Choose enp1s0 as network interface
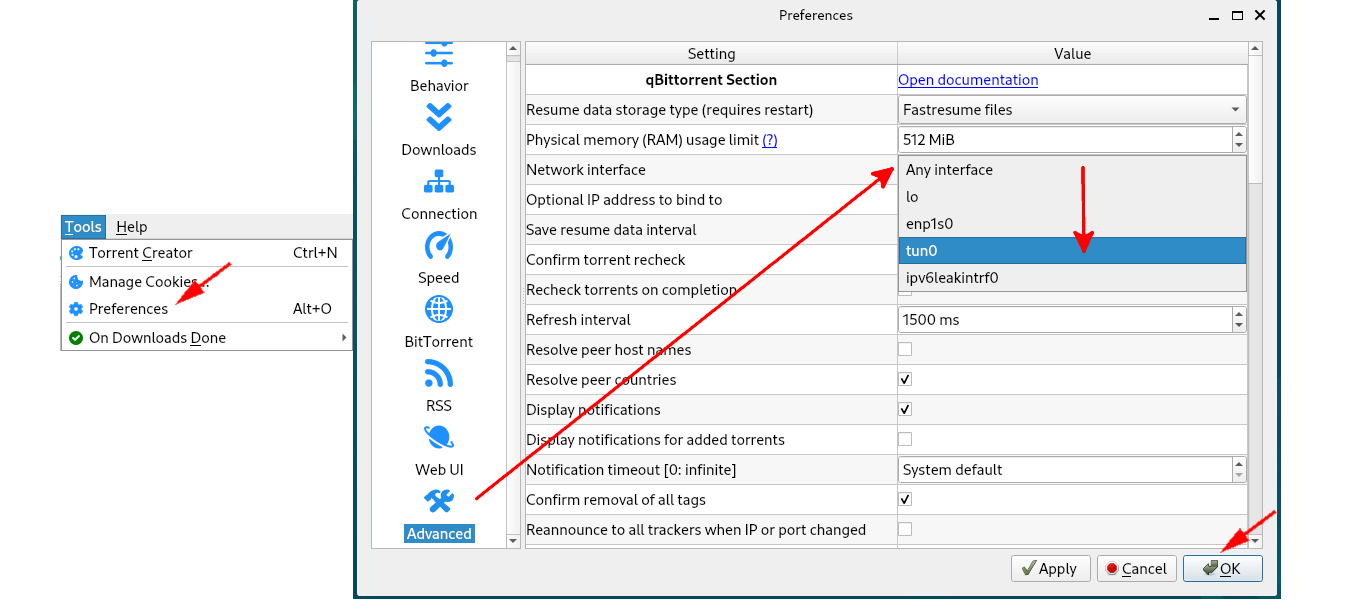This screenshot has height=602, width=1359. coord(1072,224)
